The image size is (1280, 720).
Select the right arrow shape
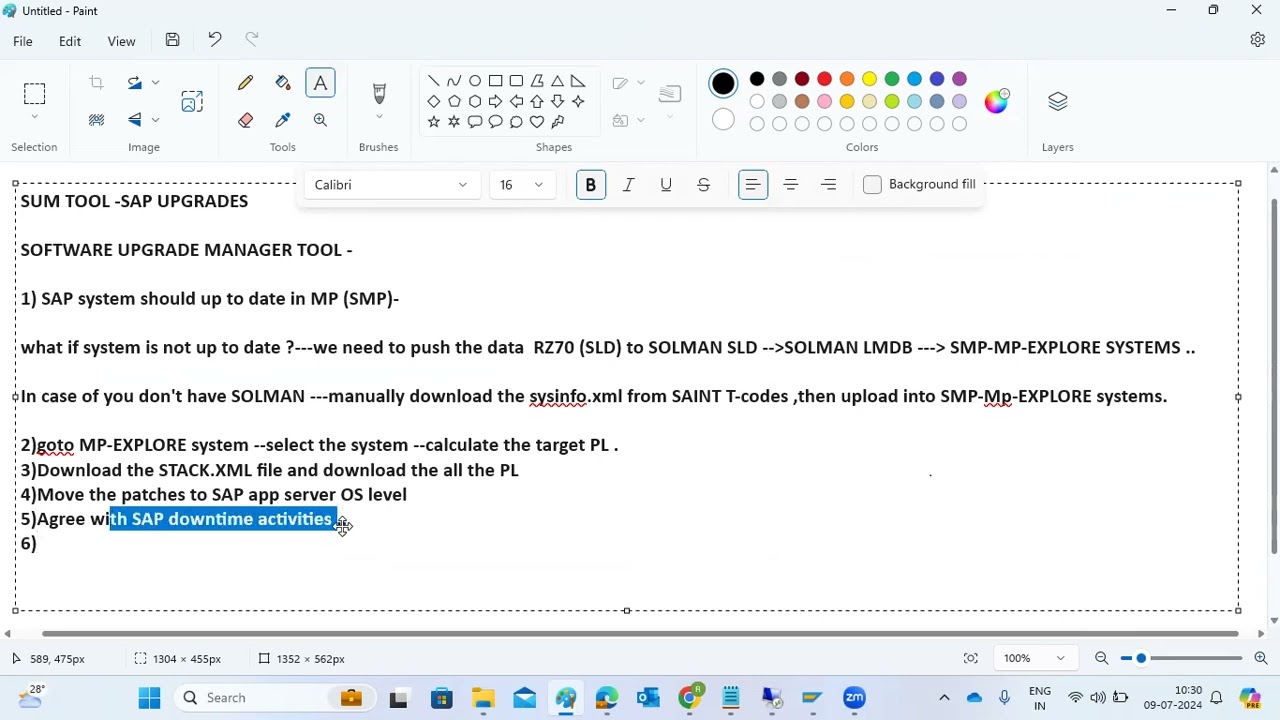point(495,101)
